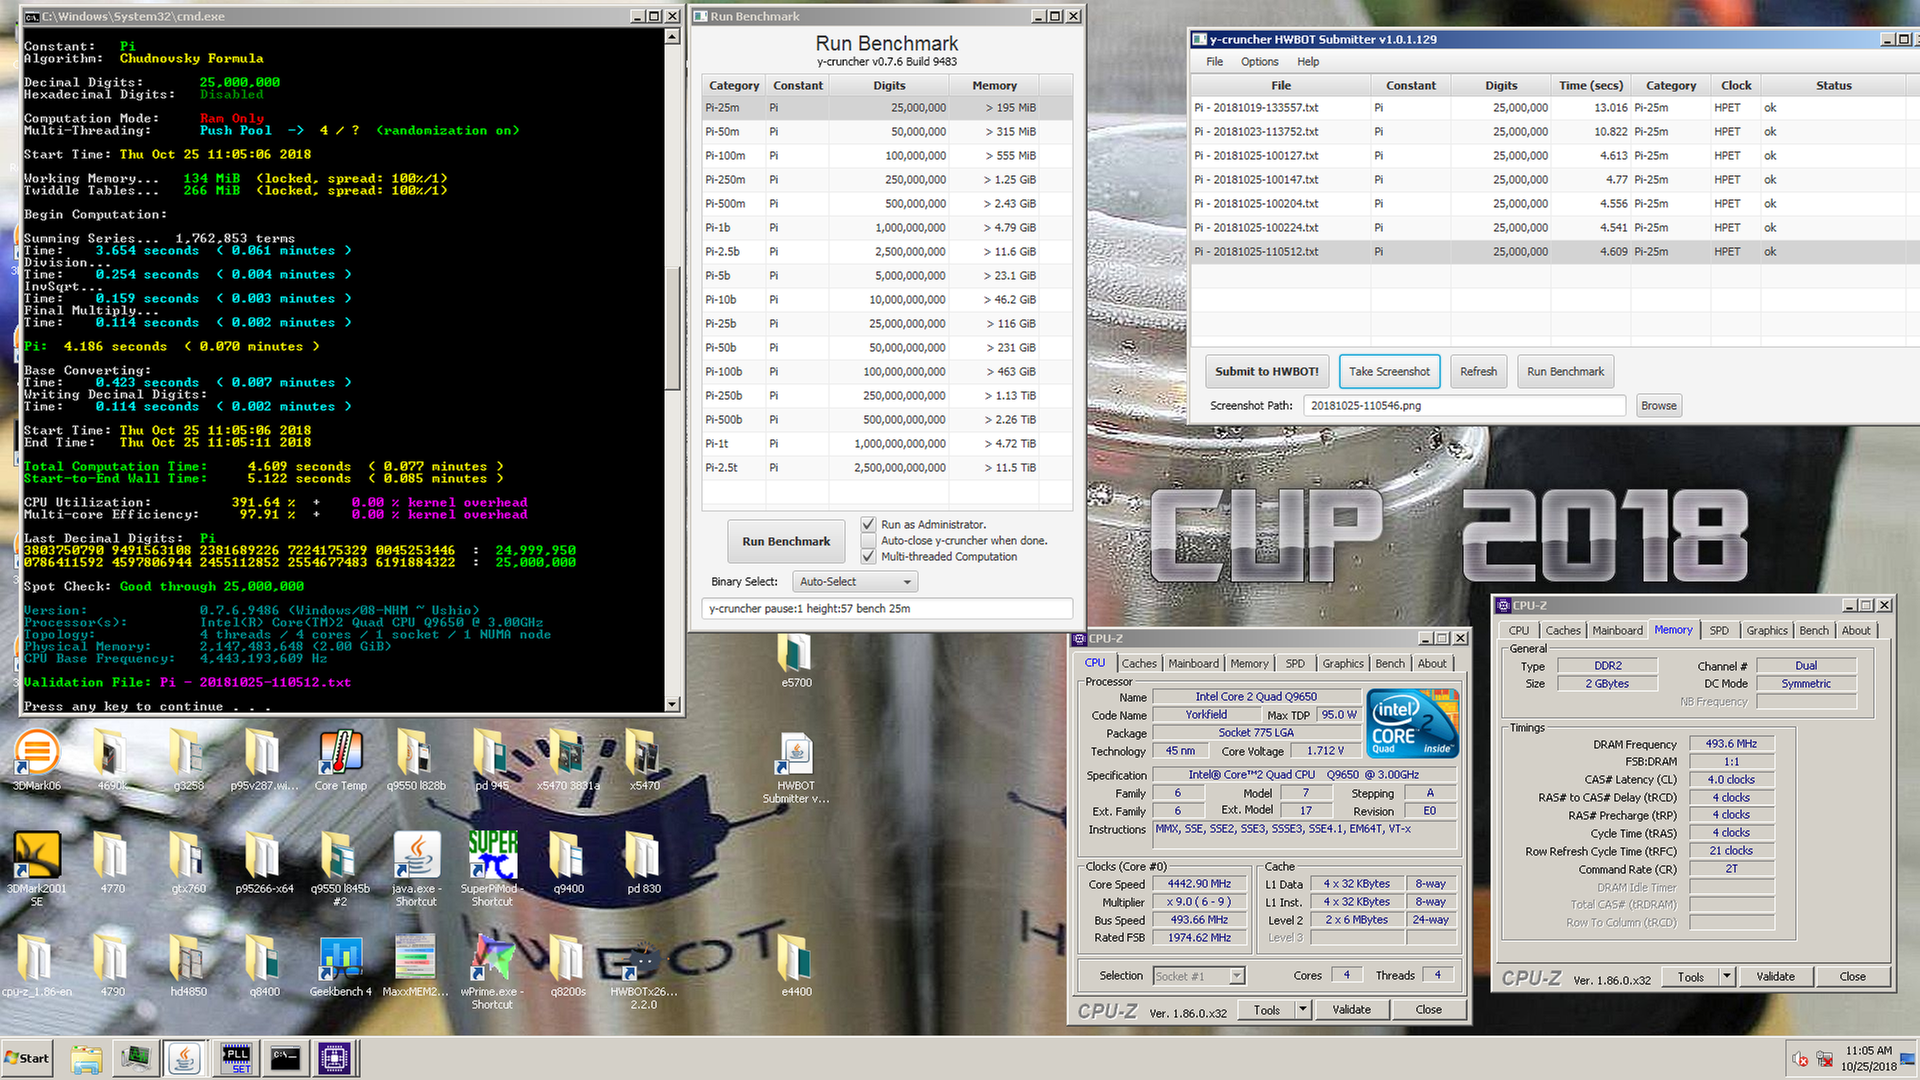
Task: Open Windows Explorer from the taskbar
Action: [87, 1059]
